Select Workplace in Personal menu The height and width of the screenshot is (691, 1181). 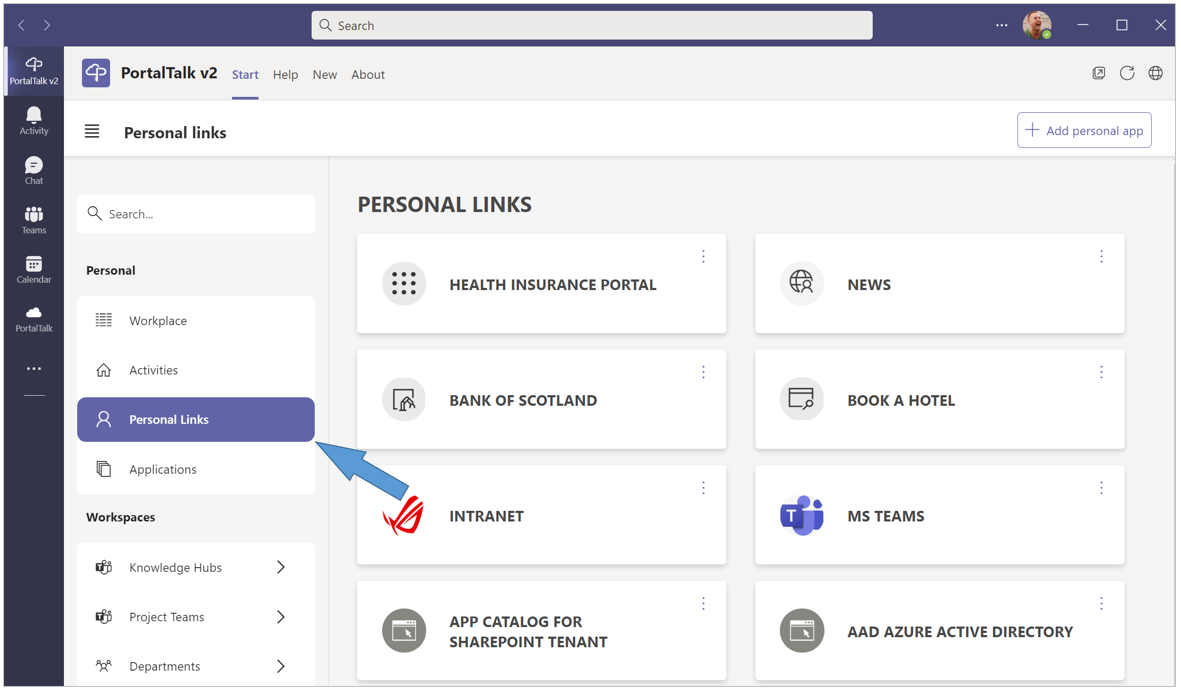(196, 320)
